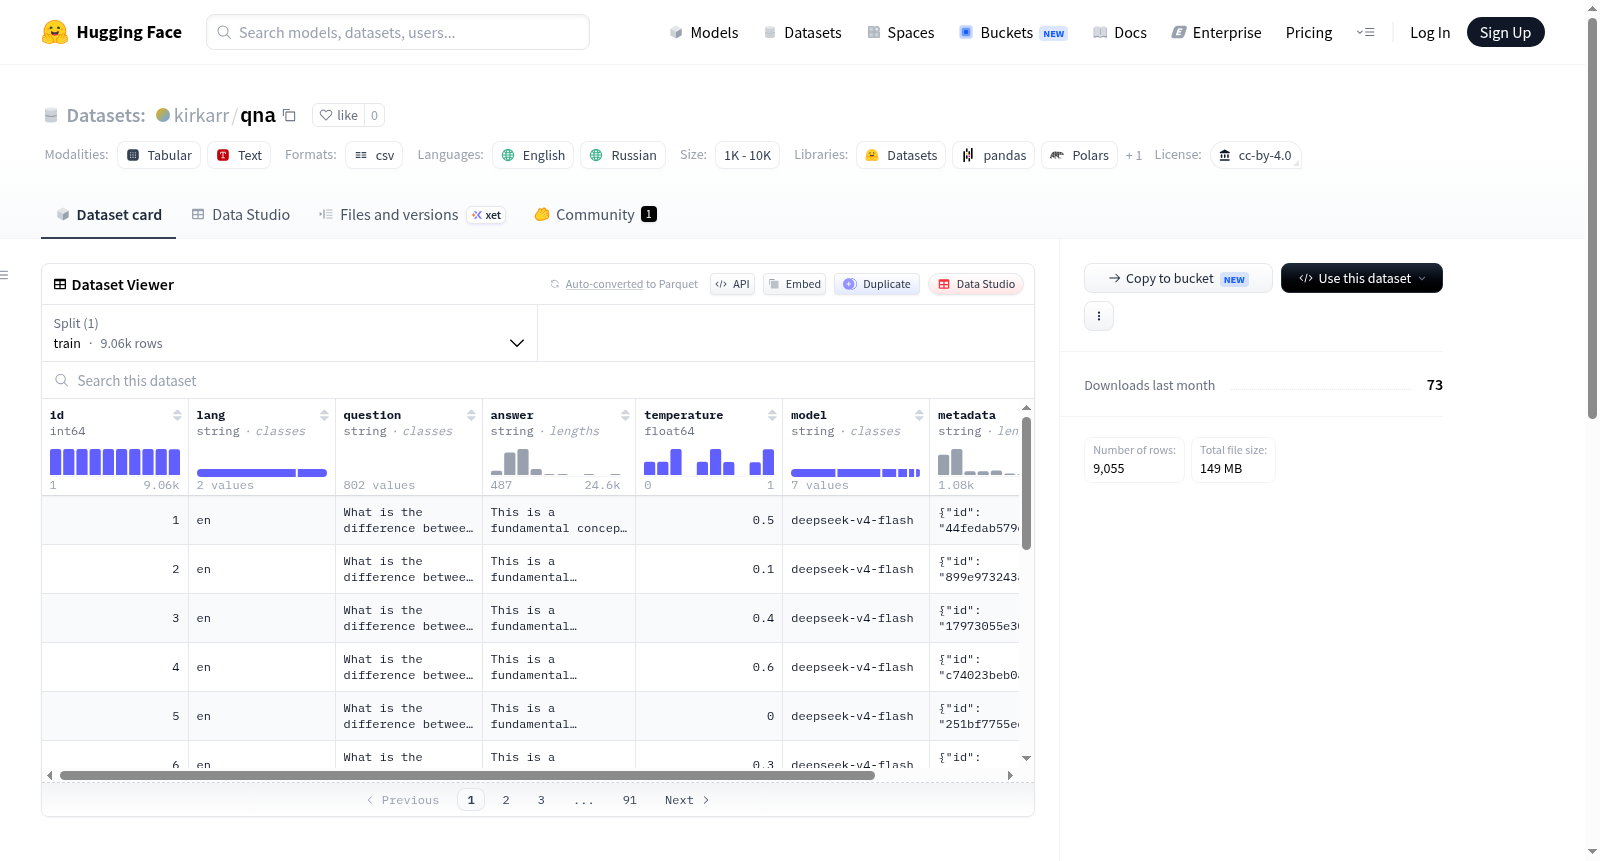Like the qna dataset
Viewport: 1600px width, 861px height.
coord(338,115)
